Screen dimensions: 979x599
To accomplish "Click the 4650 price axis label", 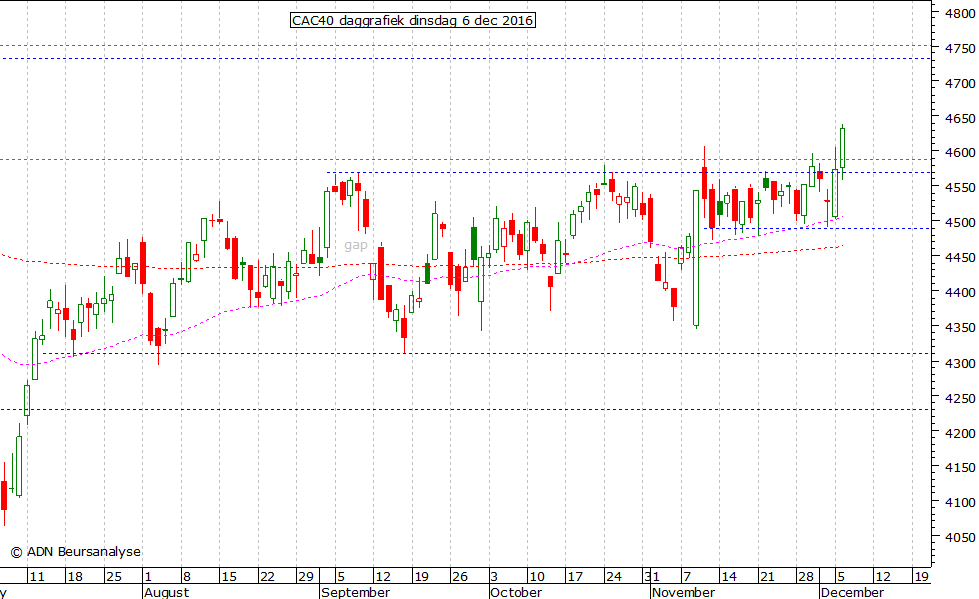I will click(x=959, y=118).
